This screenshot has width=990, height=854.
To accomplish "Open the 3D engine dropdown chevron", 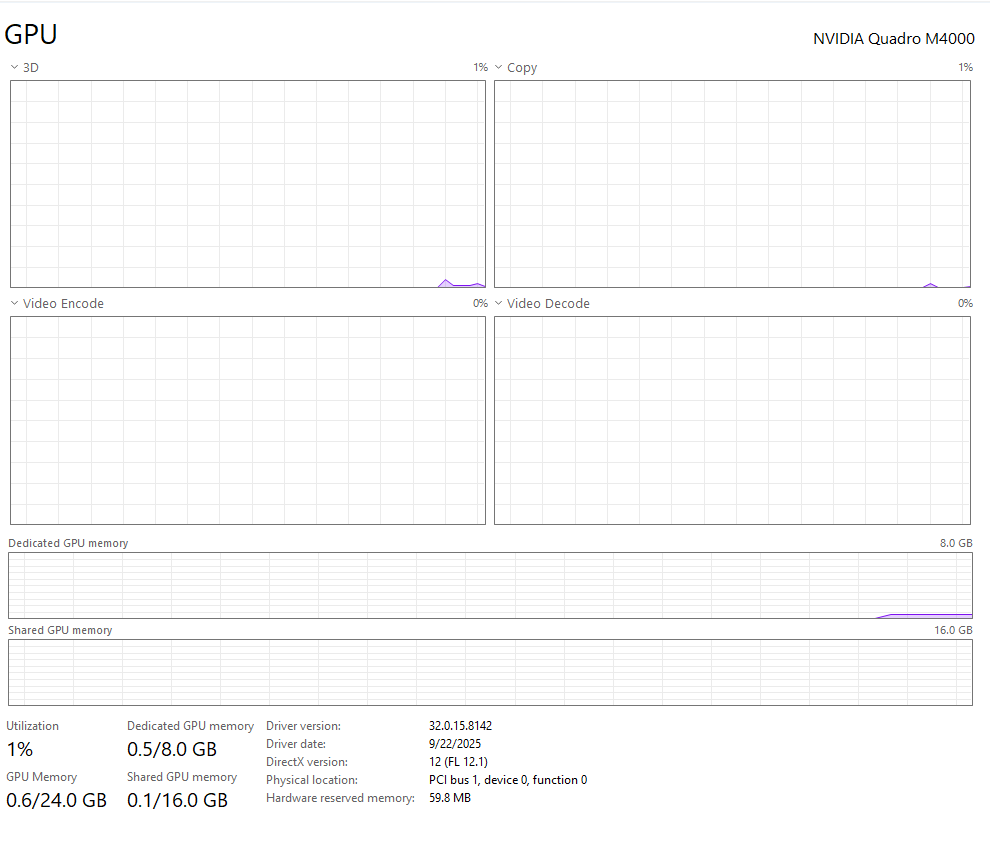I will point(14,68).
